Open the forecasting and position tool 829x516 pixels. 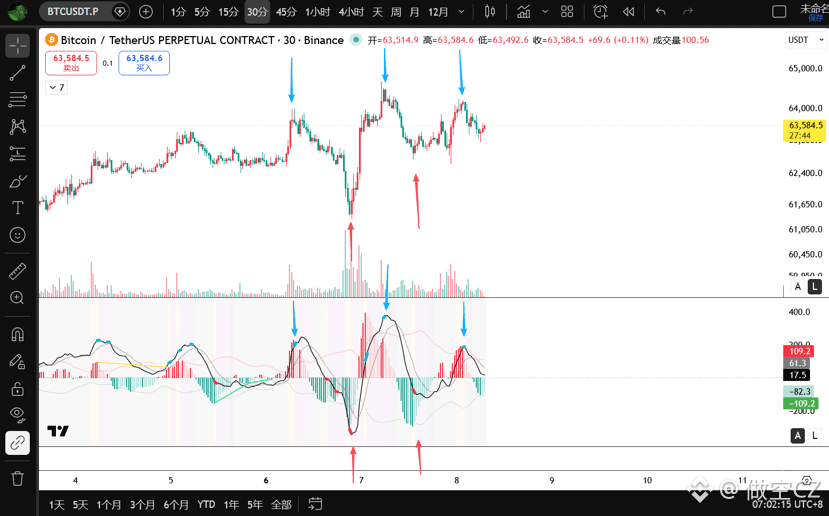17,154
